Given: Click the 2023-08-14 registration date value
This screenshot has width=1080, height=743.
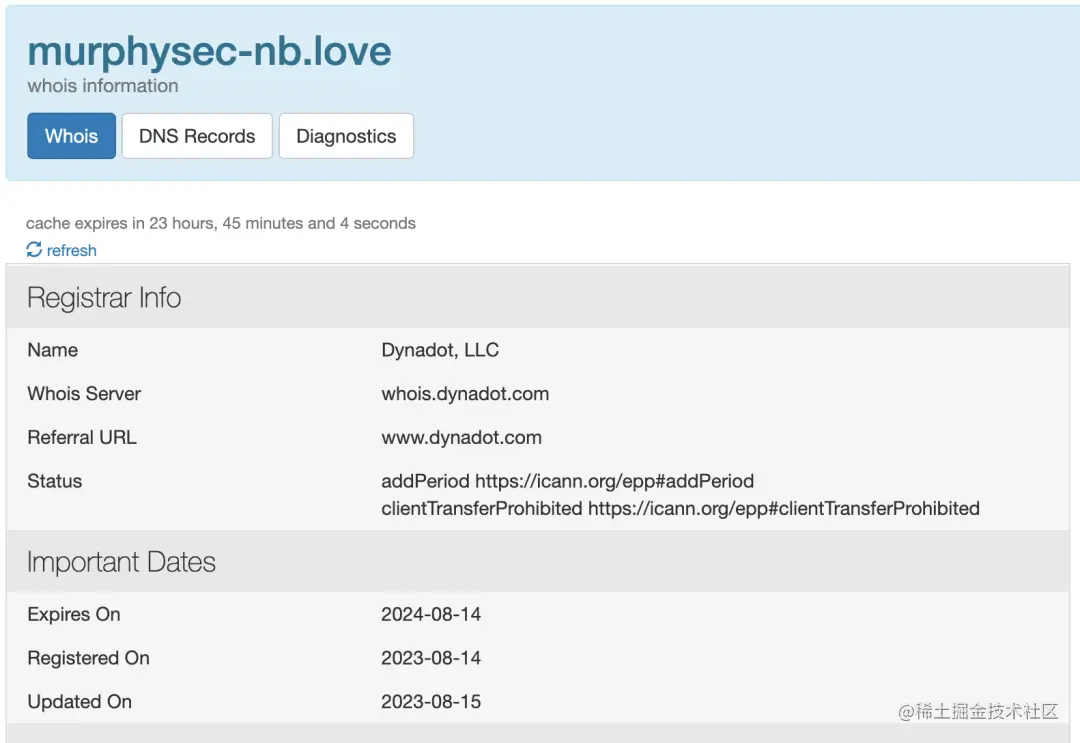Looking at the screenshot, I should click(x=431, y=658).
